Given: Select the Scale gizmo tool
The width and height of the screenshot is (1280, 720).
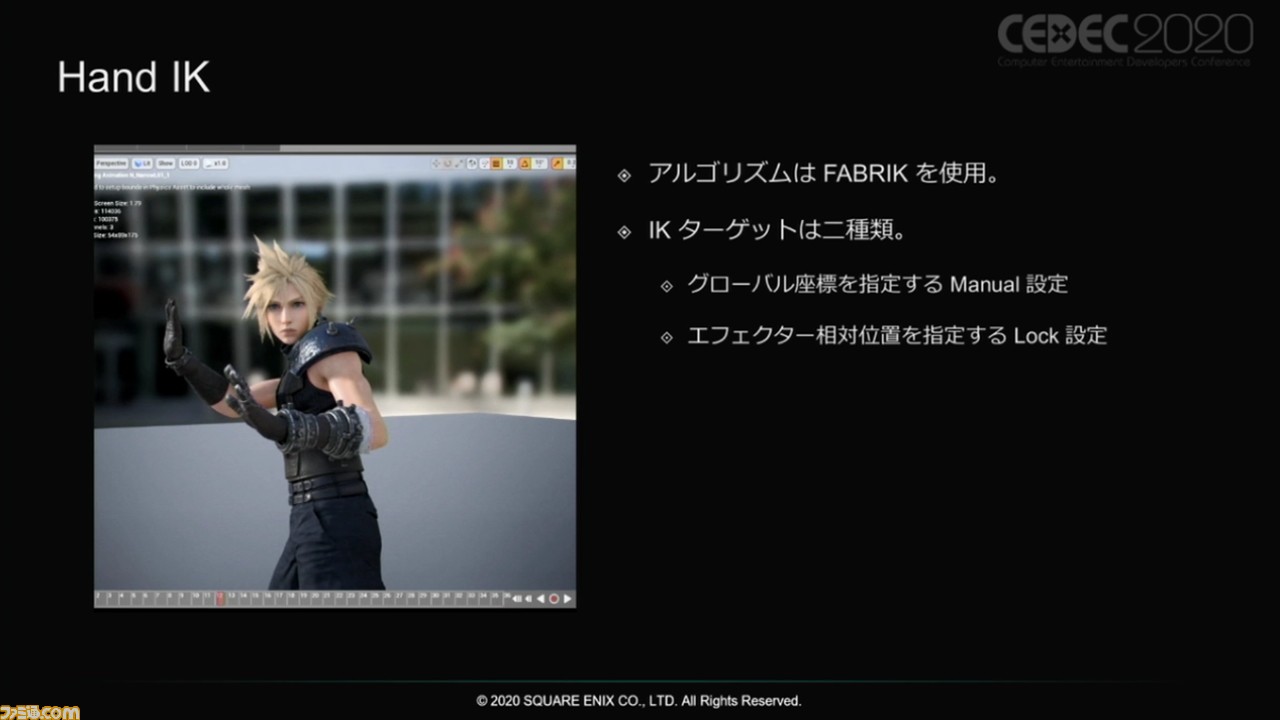Looking at the screenshot, I should coord(459,163).
